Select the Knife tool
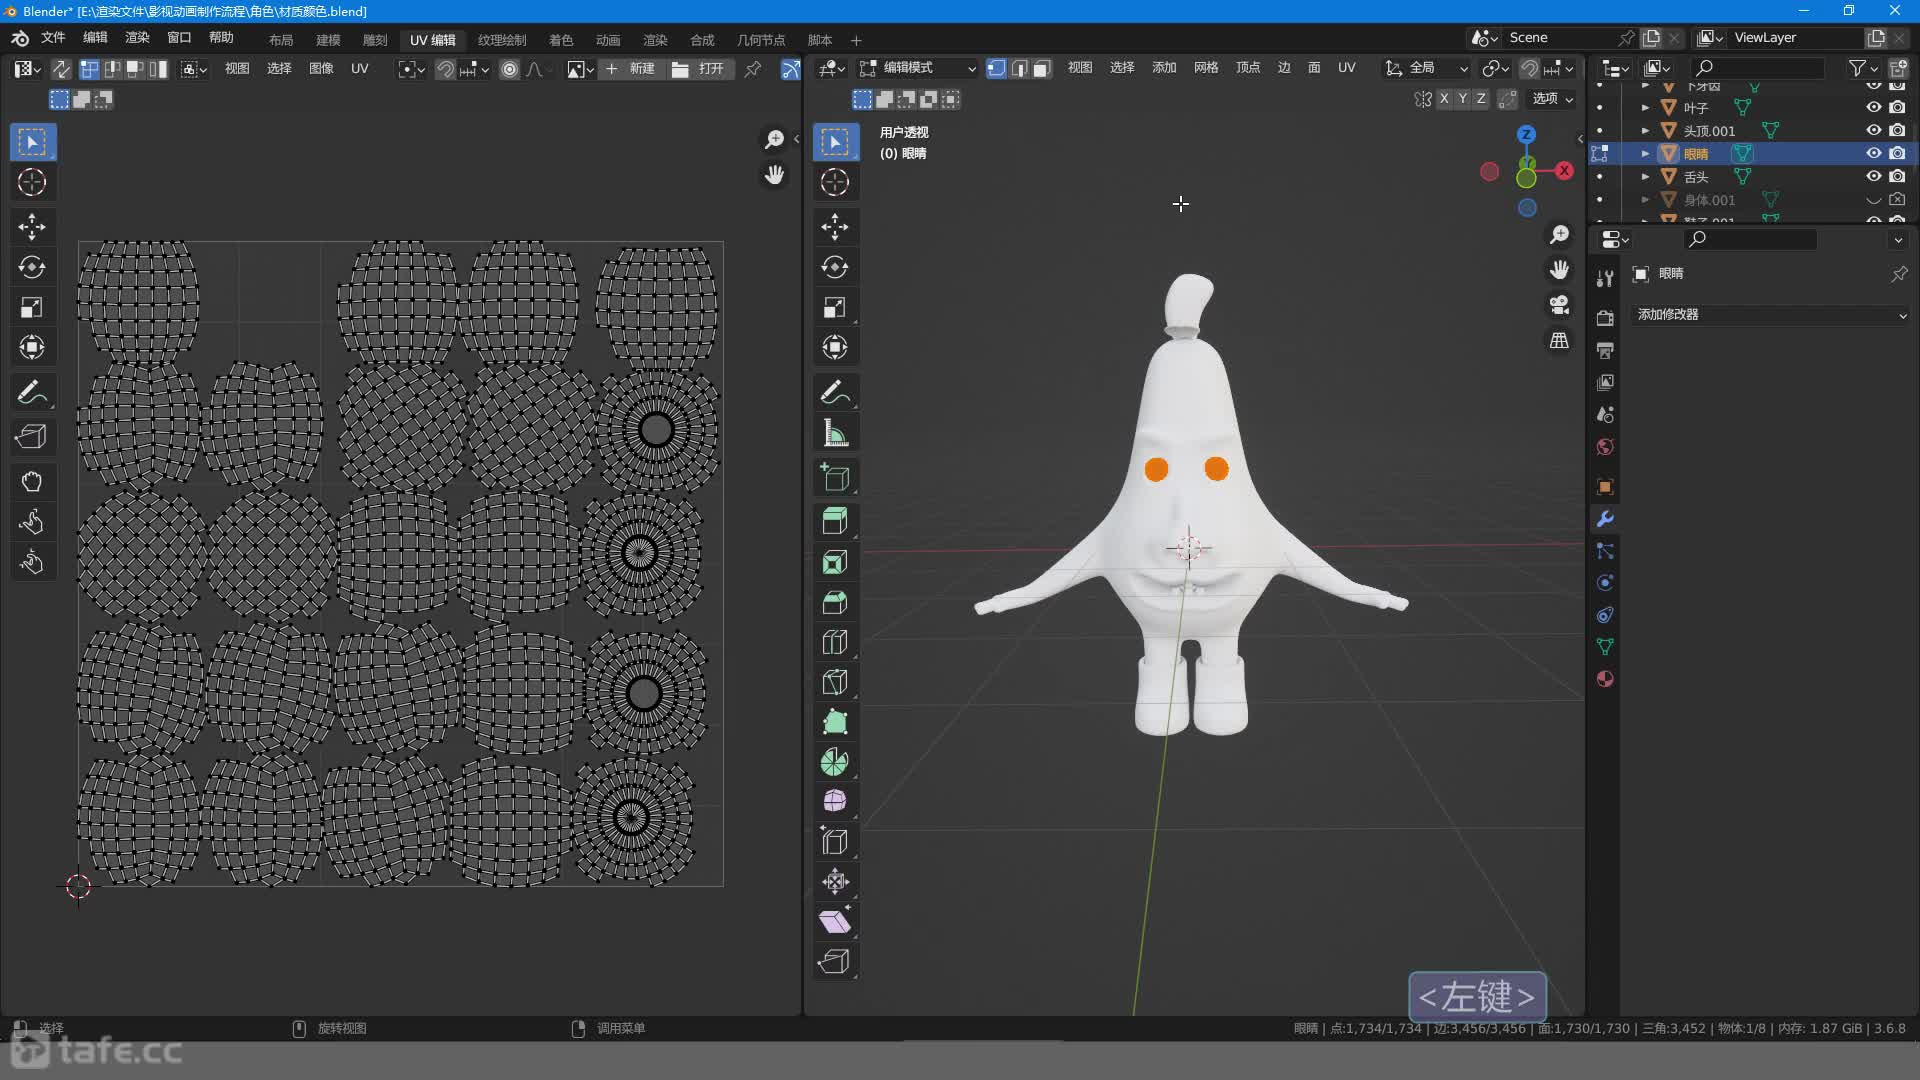Viewport: 1920px width, 1080px height. [835, 682]
